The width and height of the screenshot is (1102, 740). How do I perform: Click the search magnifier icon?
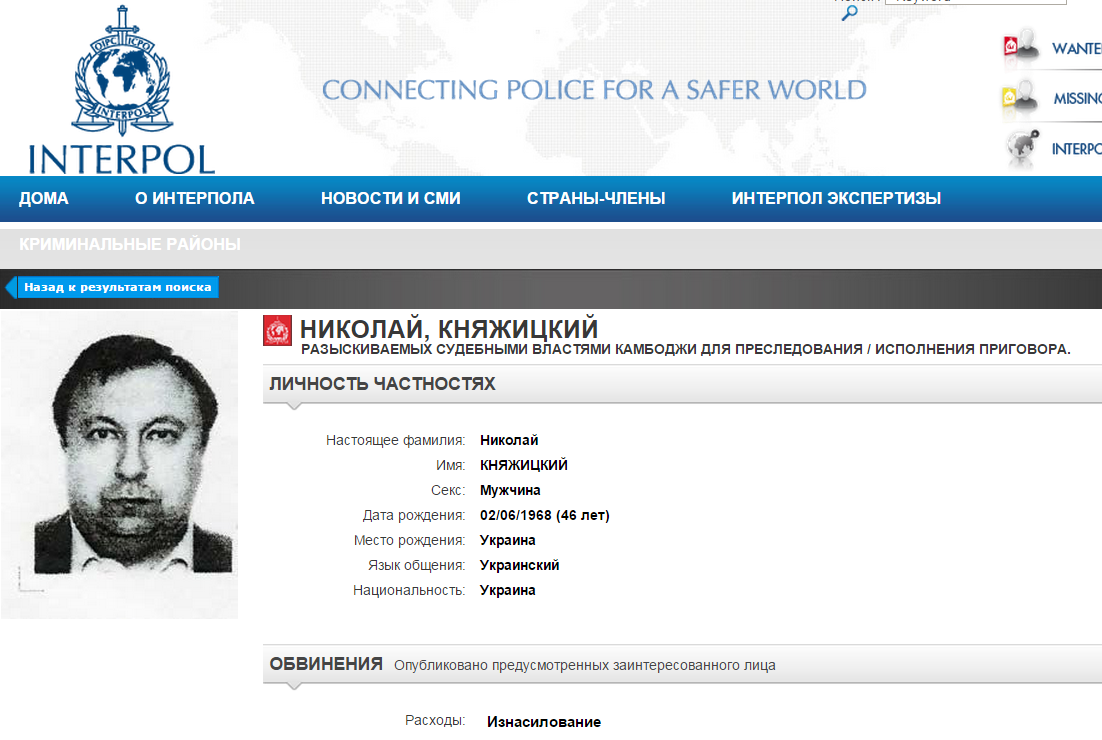[x=850, y=13]
